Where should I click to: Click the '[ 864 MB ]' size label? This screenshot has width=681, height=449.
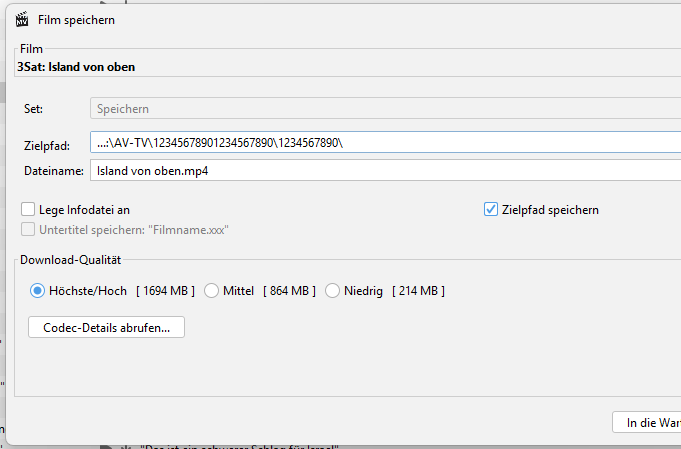(x=289, y=291)
